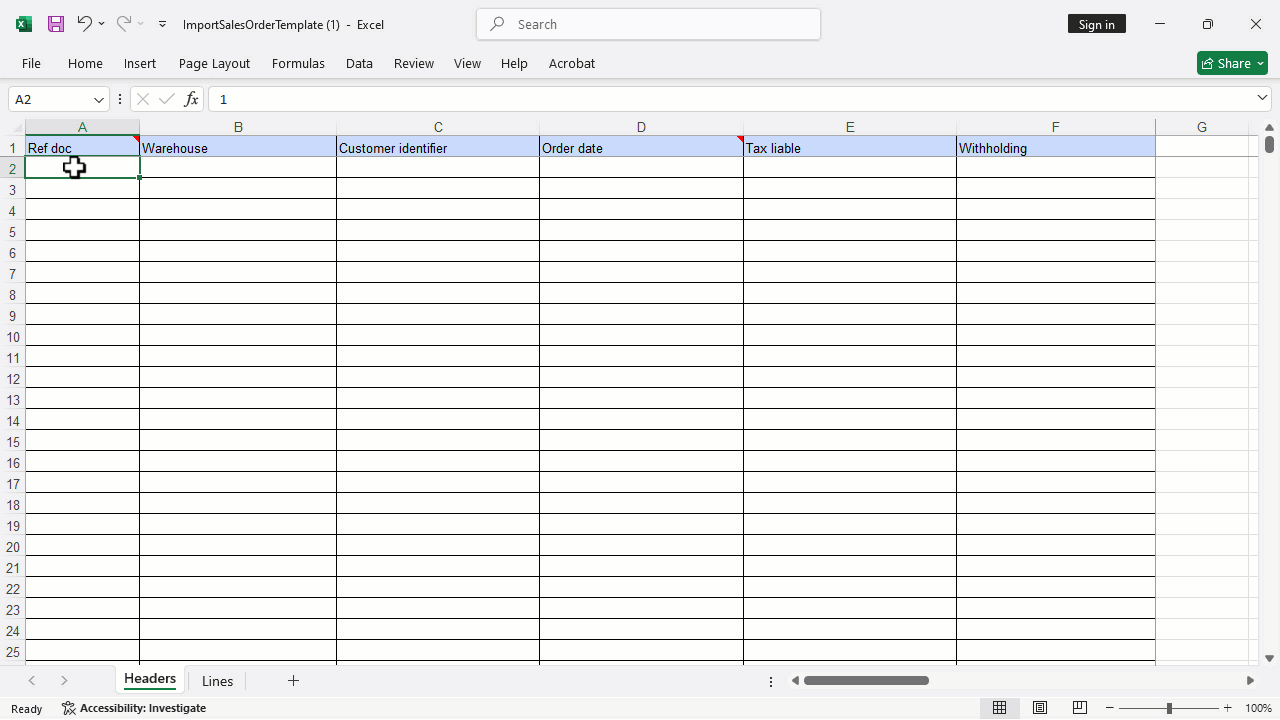Open the View ribbon tab
This screenshot has width=1280, height=720.
coord(467,63)
